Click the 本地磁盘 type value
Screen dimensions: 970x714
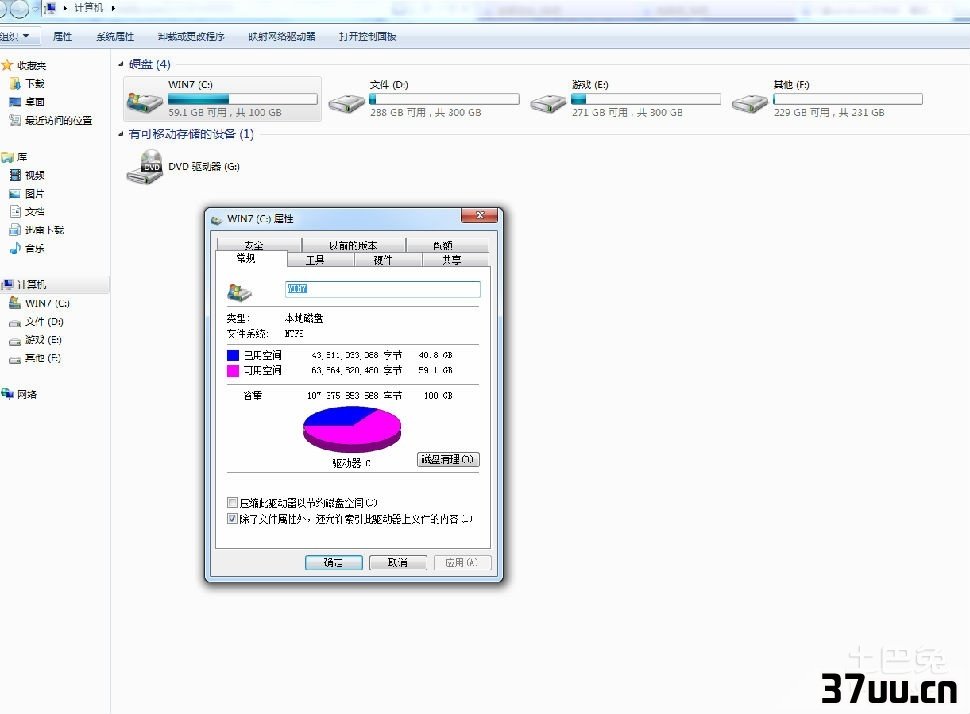(304, 318)
